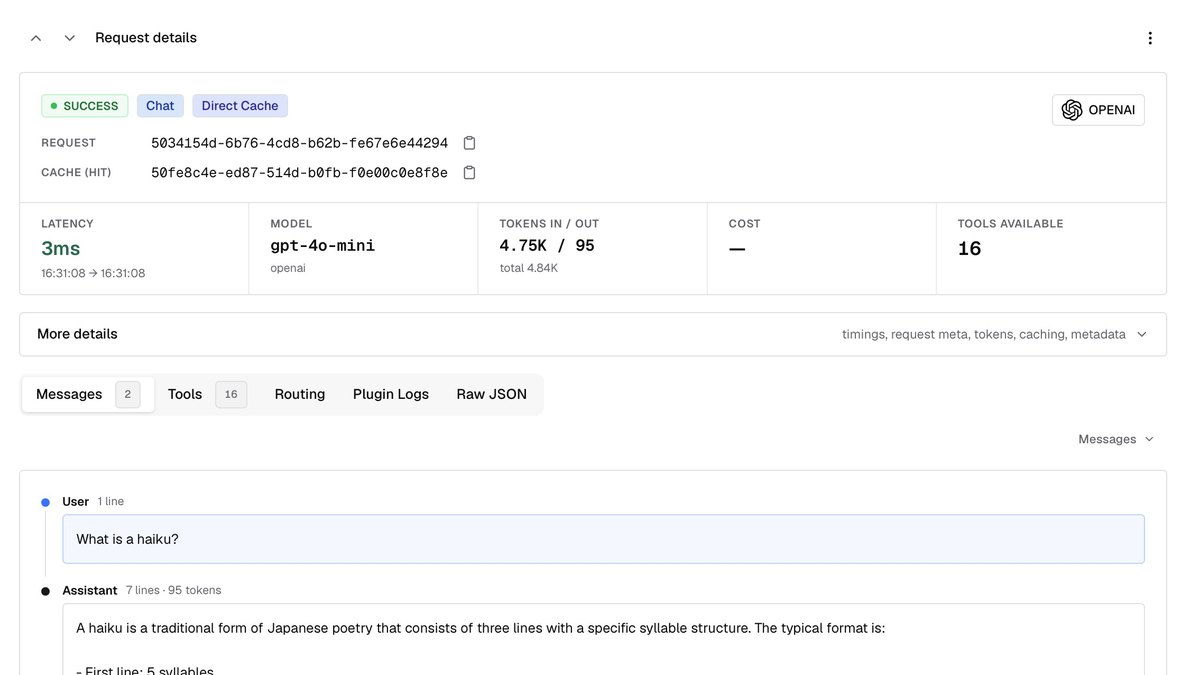The image size is (1200, 675).
Task: Select the Messages tab
Action: coord(88,394)
